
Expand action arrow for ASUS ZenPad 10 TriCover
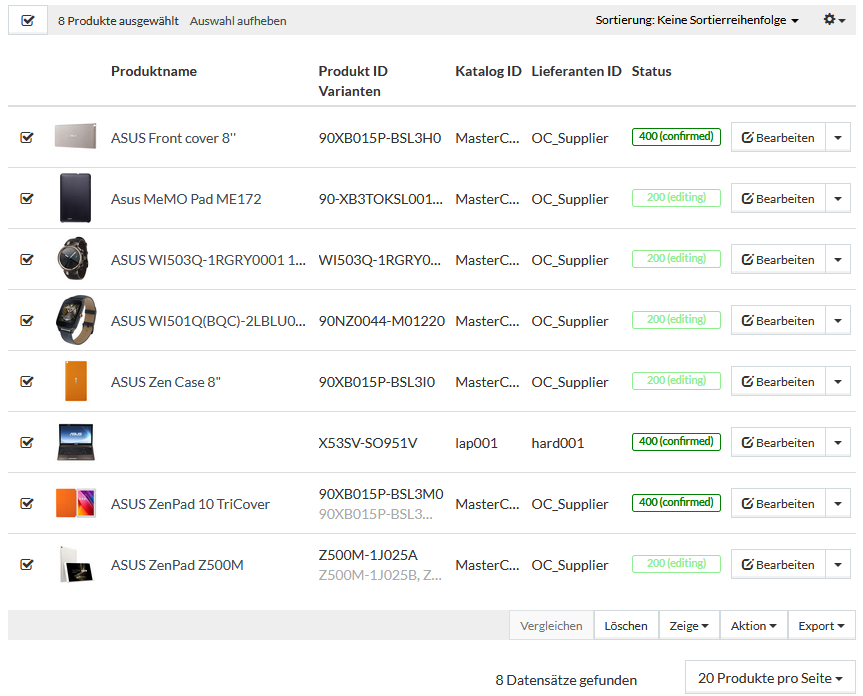[x=838, y=504]
